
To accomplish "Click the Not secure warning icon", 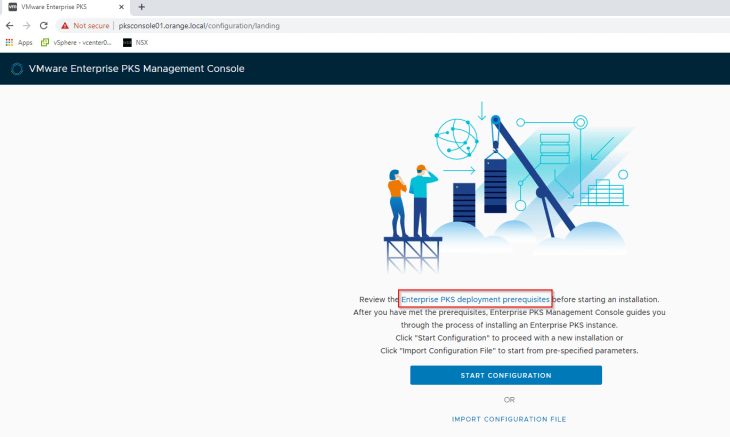I will tap(66, 25).
